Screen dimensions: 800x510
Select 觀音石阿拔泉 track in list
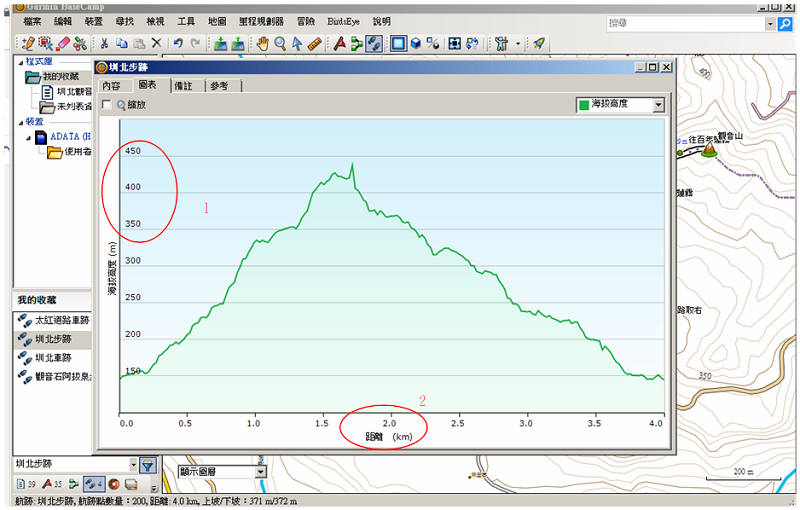[x=53, y=377]
